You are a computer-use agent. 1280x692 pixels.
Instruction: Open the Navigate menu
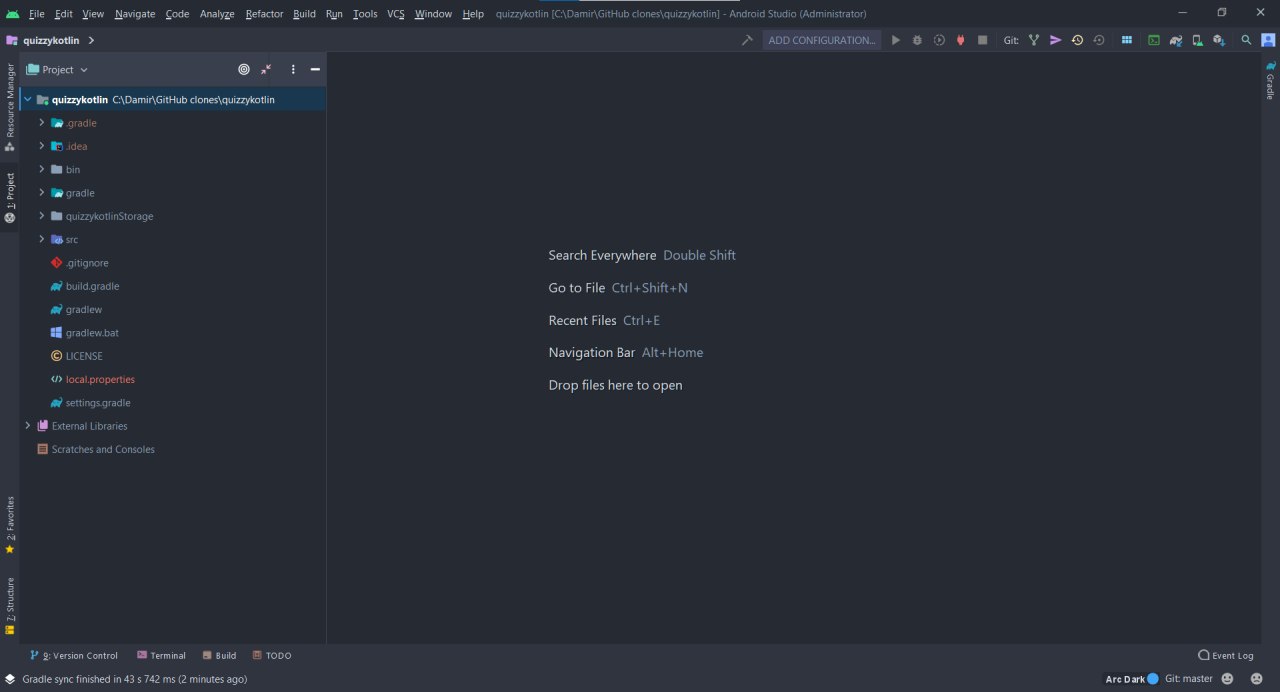[135, 14]
